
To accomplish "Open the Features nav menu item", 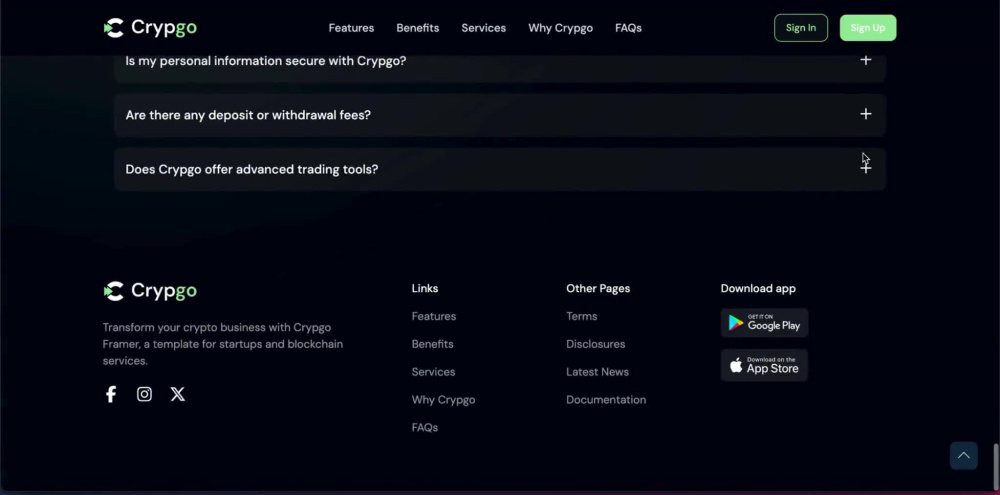I will click(x=351, y=28).
